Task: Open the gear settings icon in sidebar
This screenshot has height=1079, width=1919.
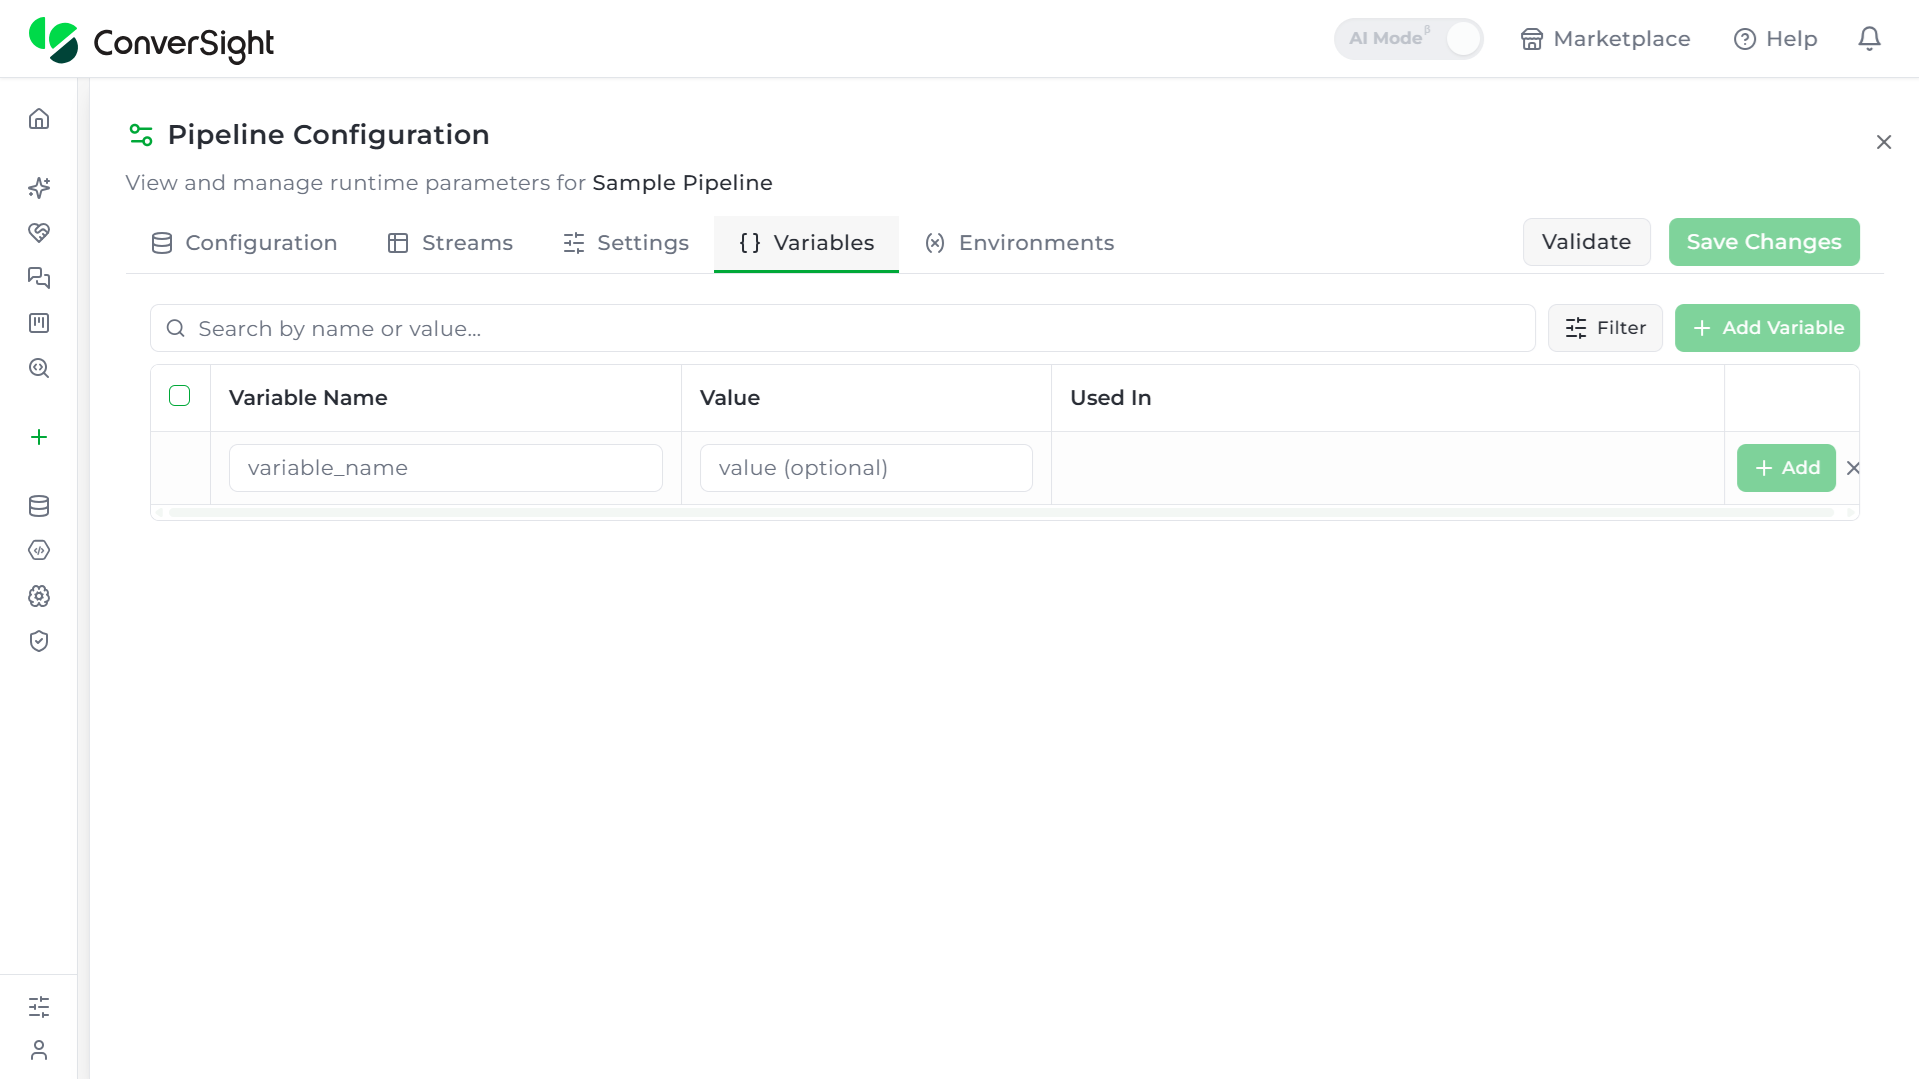Action: (x=39, y=596)
